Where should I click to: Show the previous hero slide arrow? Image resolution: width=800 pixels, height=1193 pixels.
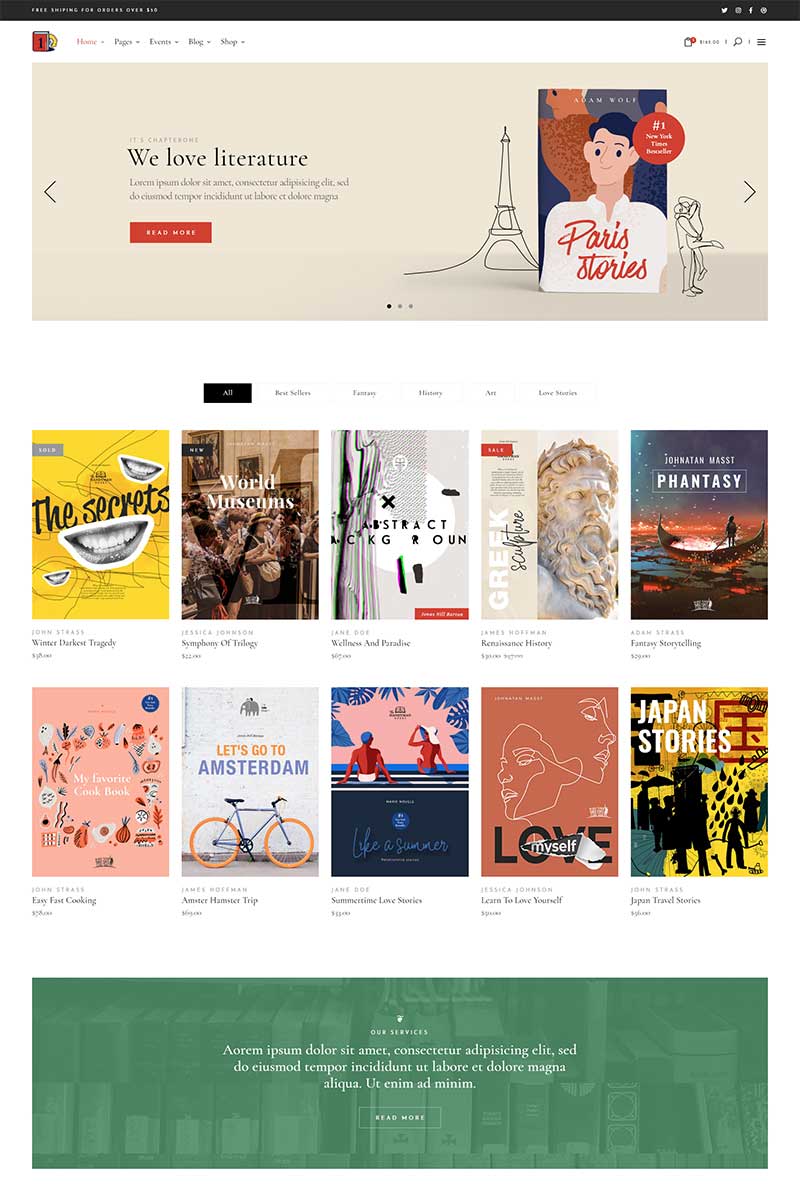50,192
